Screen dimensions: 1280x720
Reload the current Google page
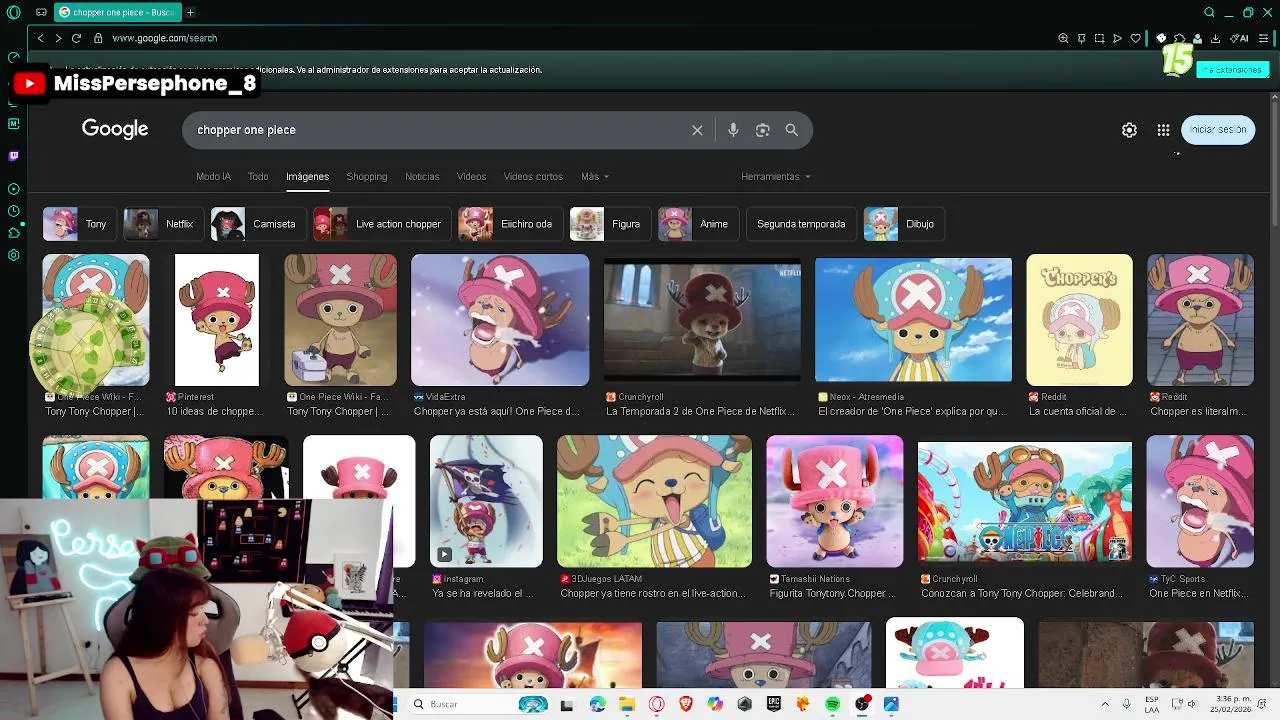click(x=76, y=38)
